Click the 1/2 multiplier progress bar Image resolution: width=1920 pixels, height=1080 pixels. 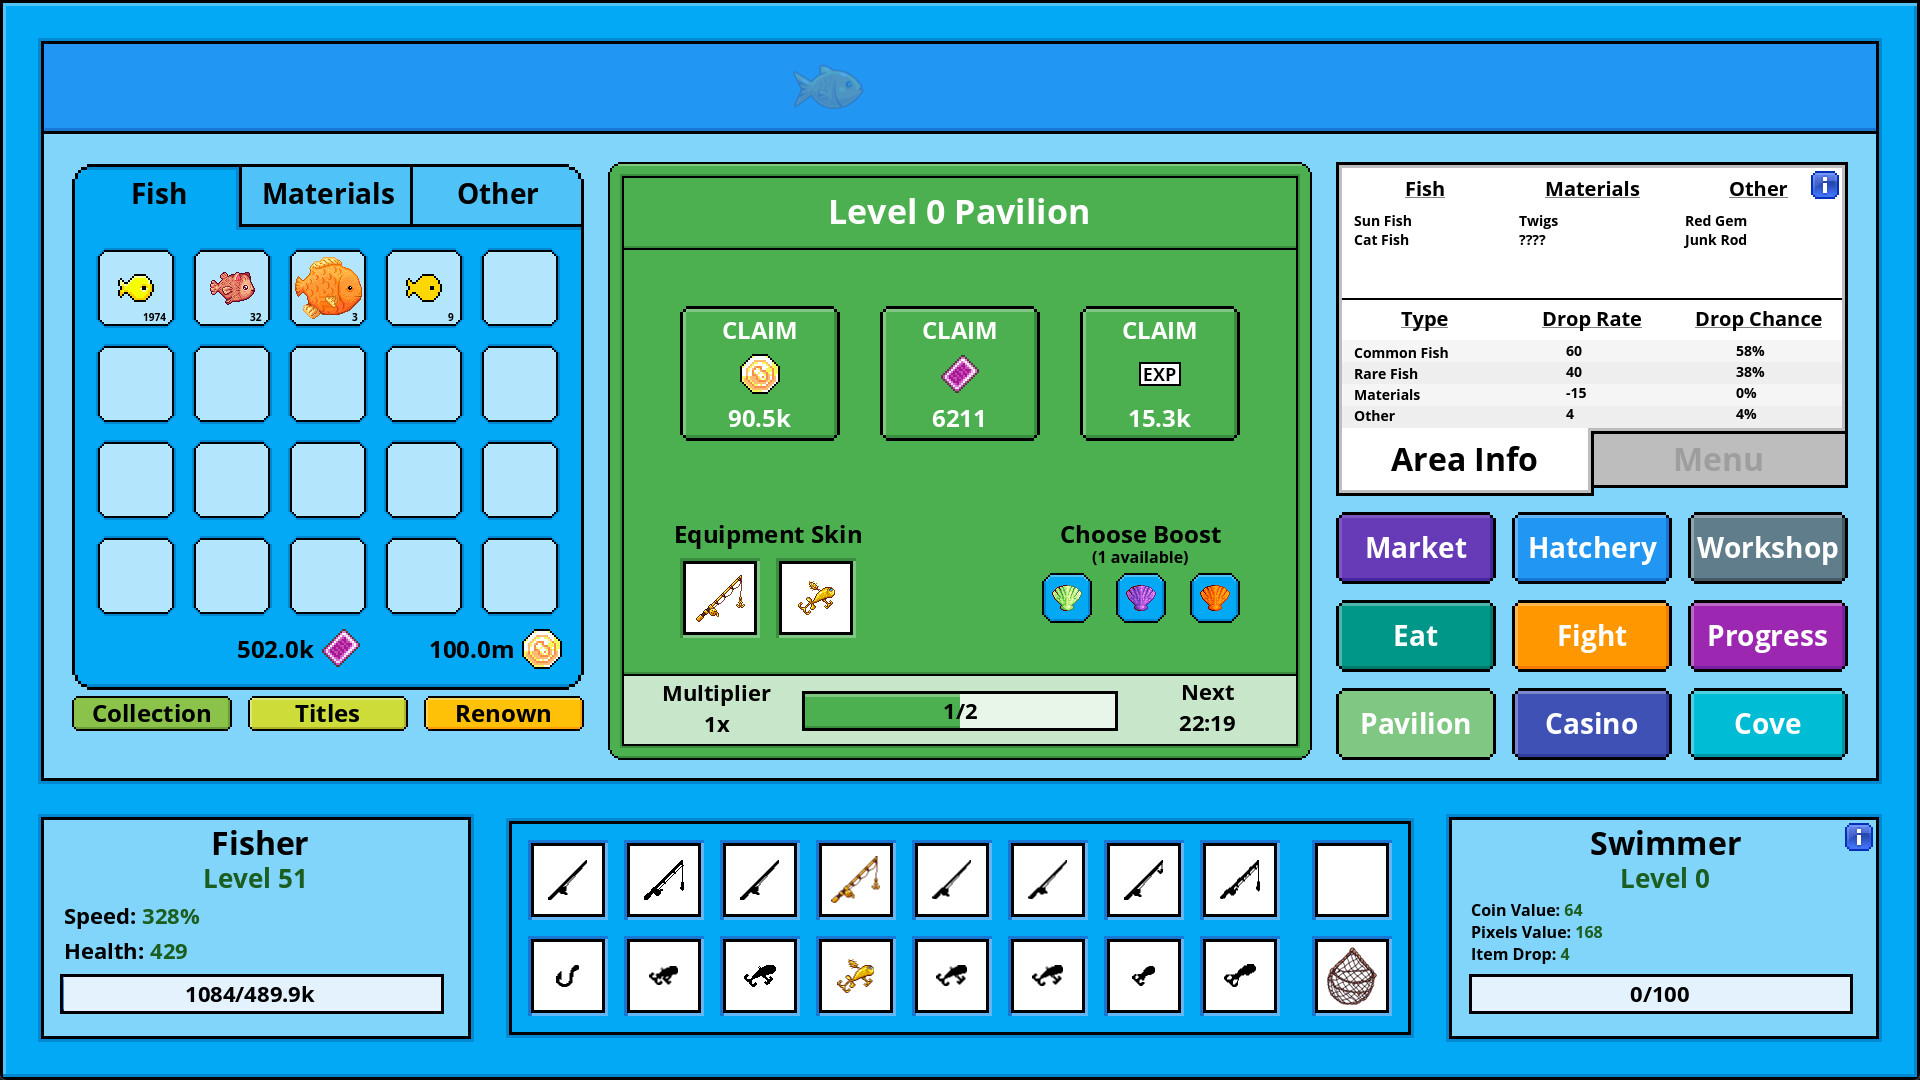[959, 710]
